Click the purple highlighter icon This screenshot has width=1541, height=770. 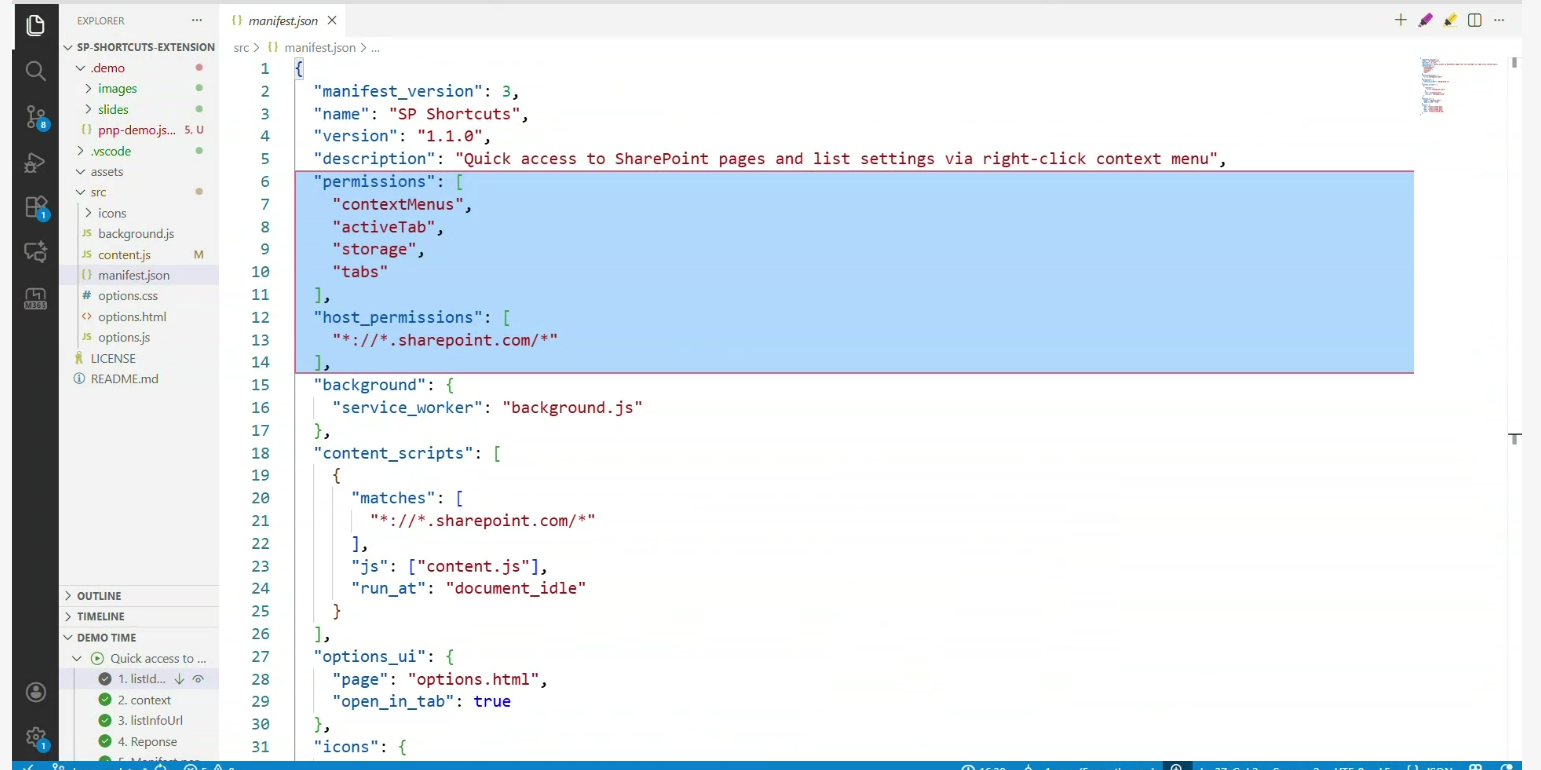(1425, 20)
